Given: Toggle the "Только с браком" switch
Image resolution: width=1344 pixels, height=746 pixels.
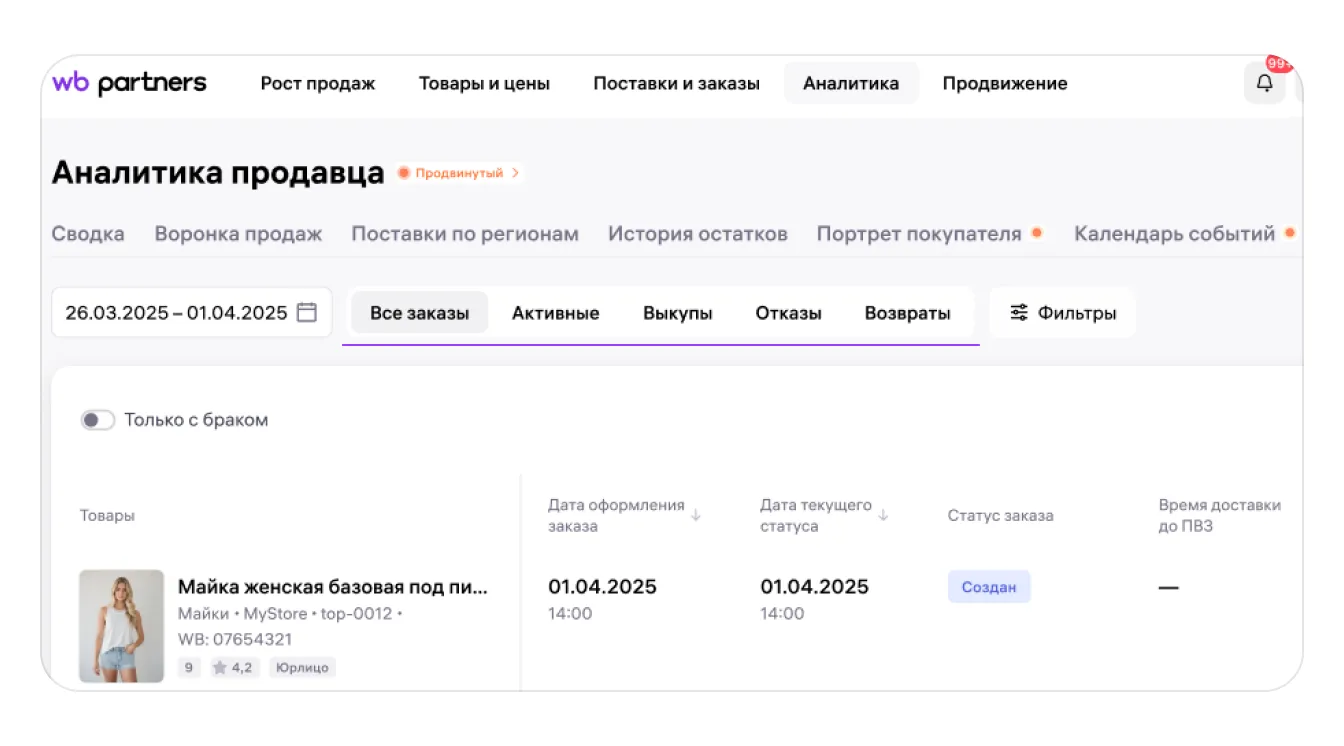Looking at the screenshot, I should click(x=97, y=420).
